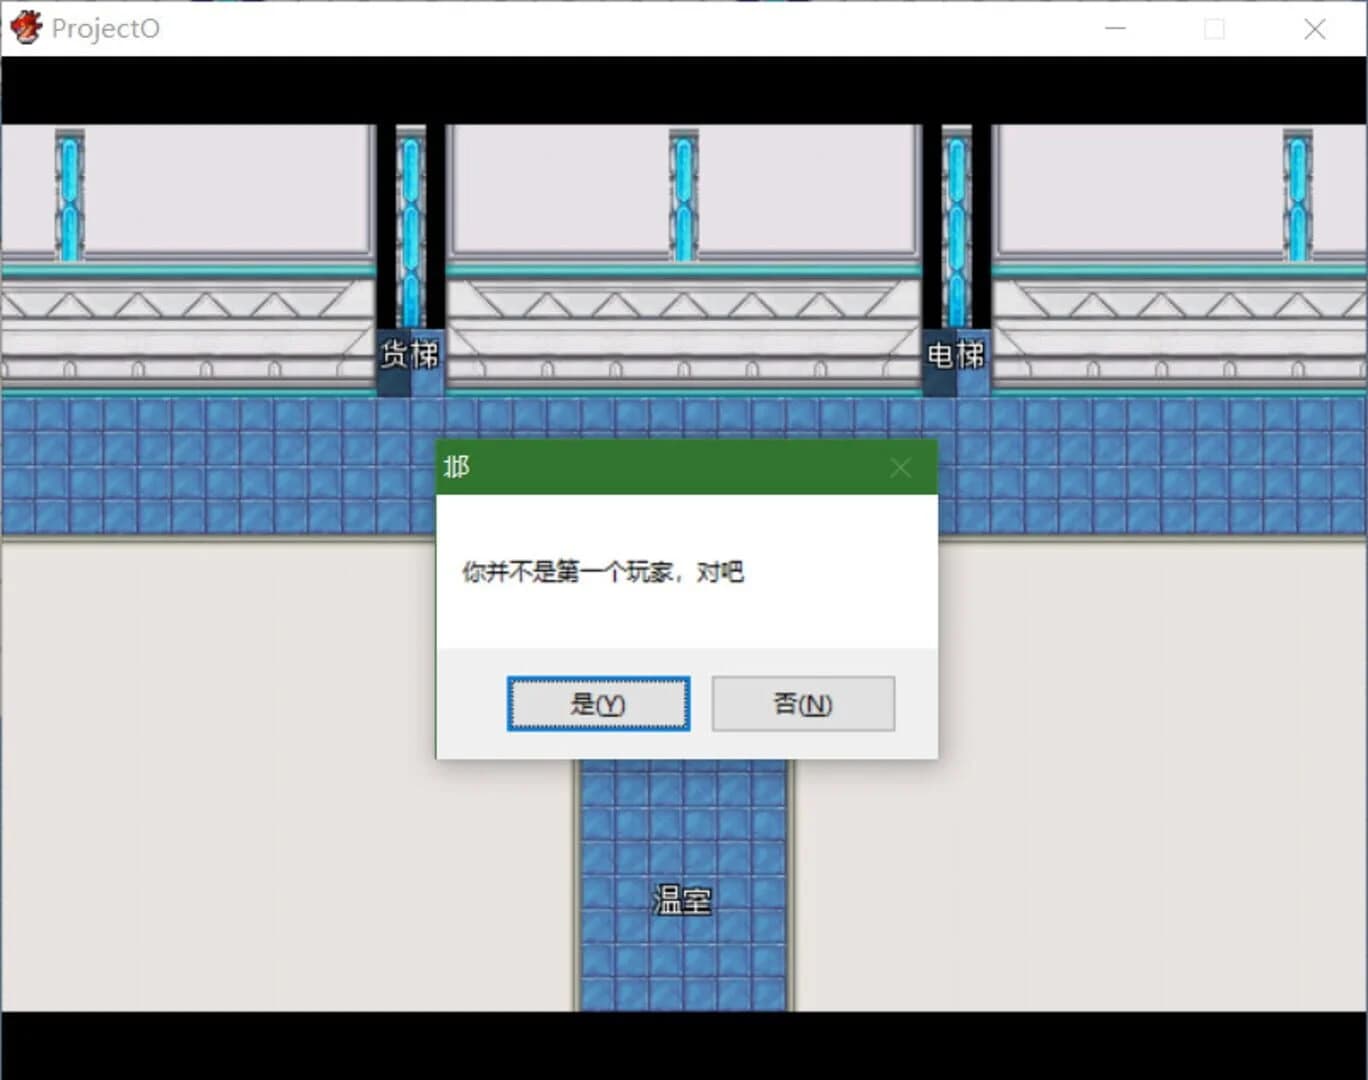Click the 电梯 passenger elevator sign
Image resolution: width=1368 pixels, height=1080 pixels.
(954, 353)
